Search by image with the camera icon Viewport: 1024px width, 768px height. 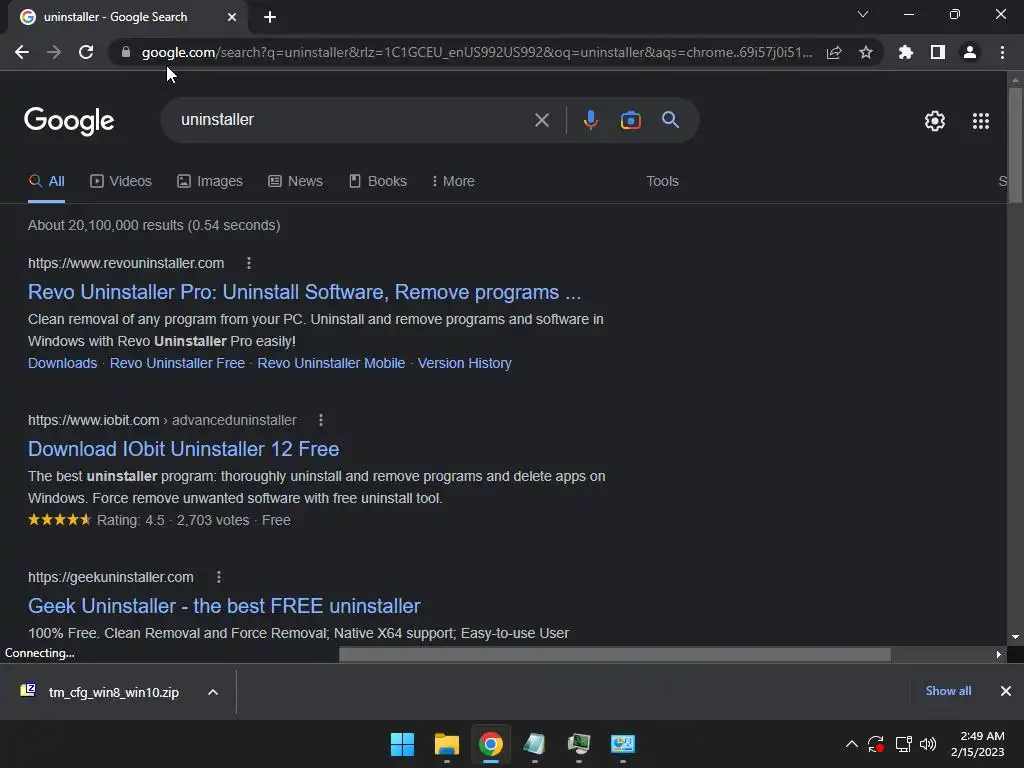[x=630, y=120]
